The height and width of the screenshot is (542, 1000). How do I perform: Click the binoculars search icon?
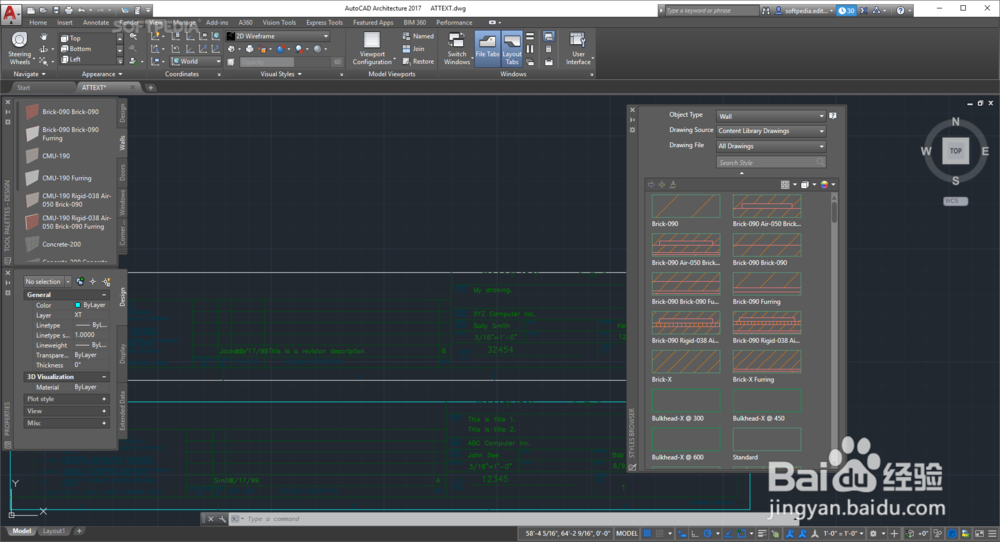pos(766,10)
